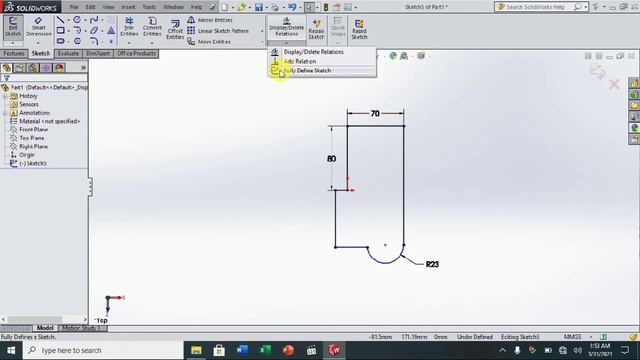The image size is (640, 360).
Task: Open the DisplayManager panel tab
Action: pyautogui.click(x=60, y=68)
